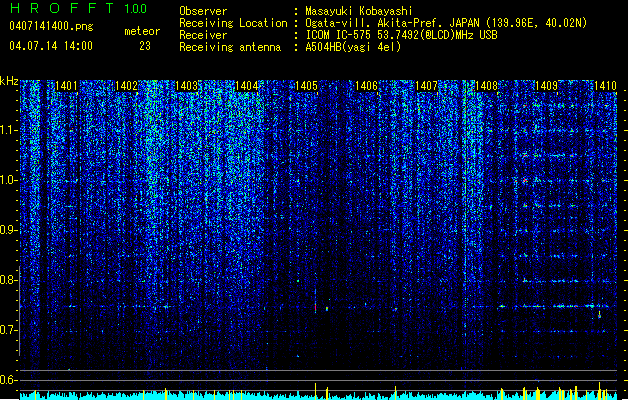Click the 0.7 frequency axis label
Image resolution: width=629 pixels, height=400 pixels.
coord(7,330)
